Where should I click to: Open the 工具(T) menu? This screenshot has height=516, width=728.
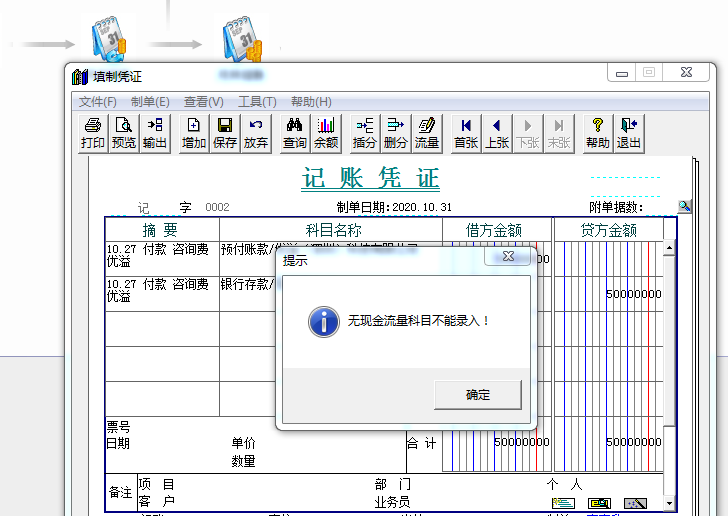[x=257, y=102]
